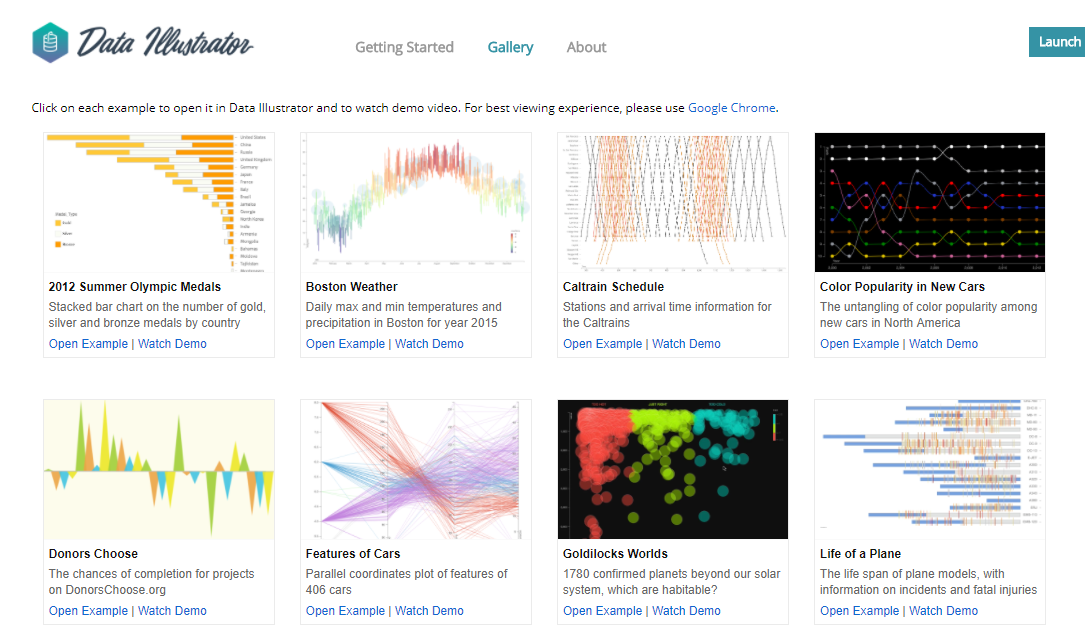Watch the demo for Boston Weather
This screenshot has width=1085, height=625.
point(428,343)
